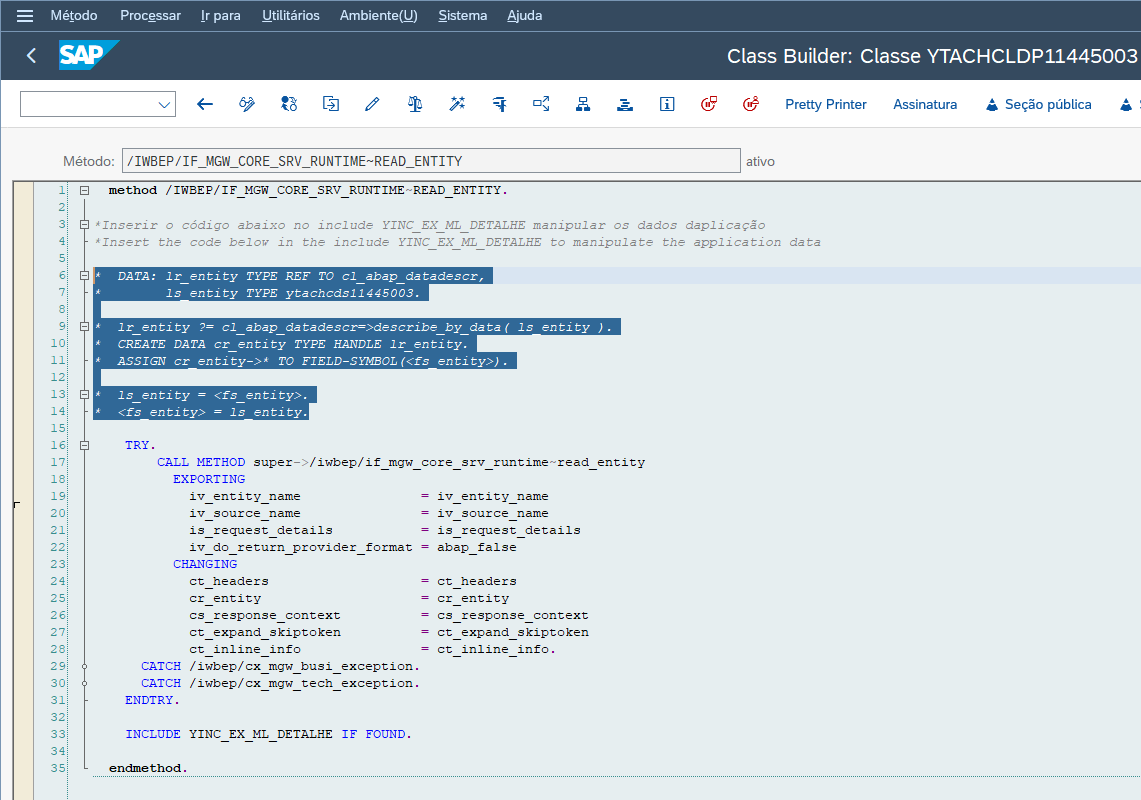This screenshot has width=1141, height=800.
Task: Click the Método name input field
Action: tap(431, 161)
